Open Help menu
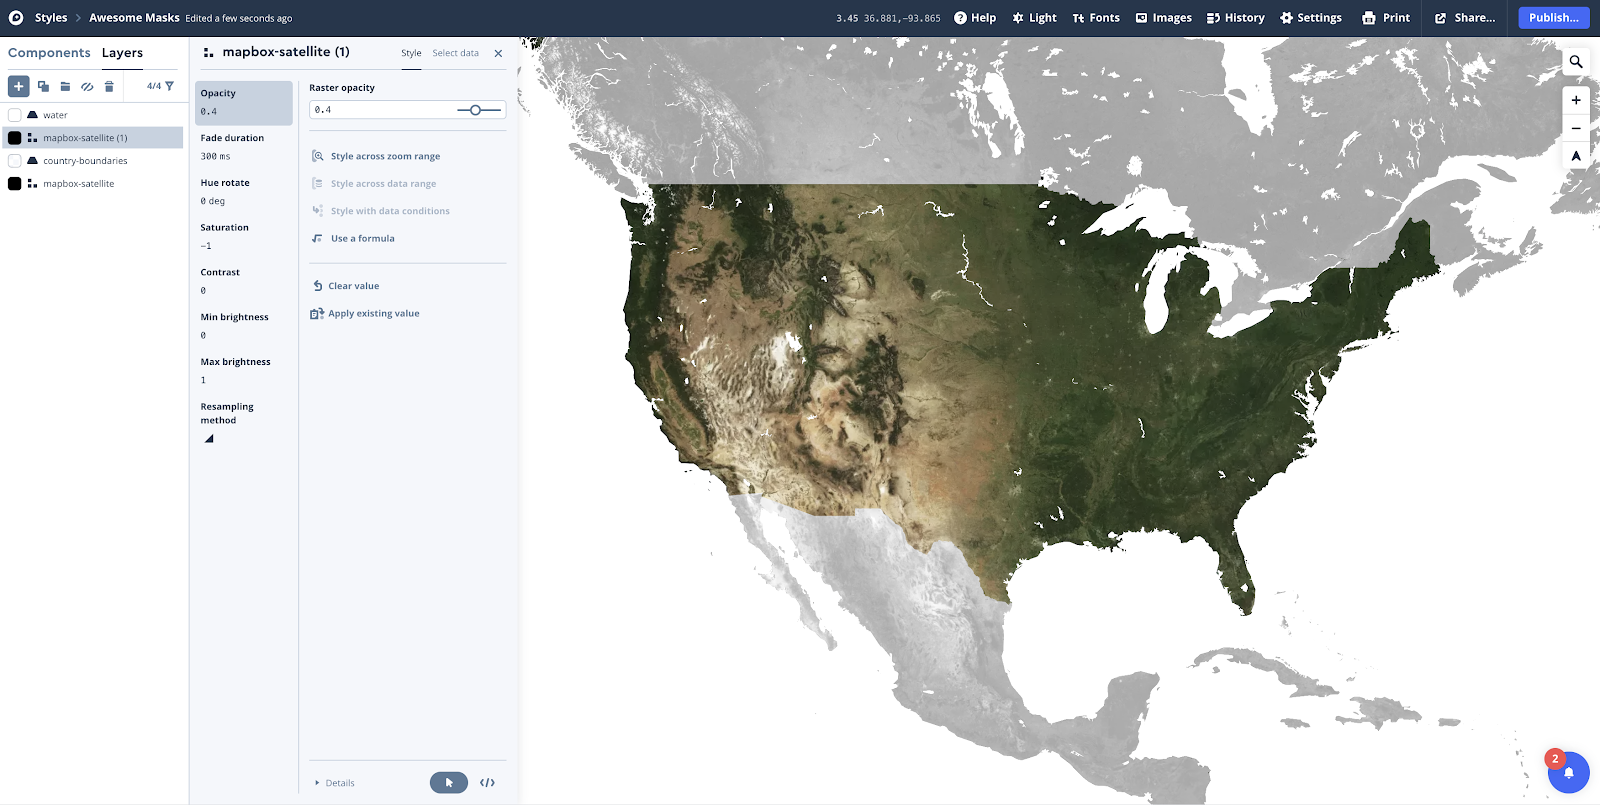This screenshot has height=805, width=1600. 975,18
